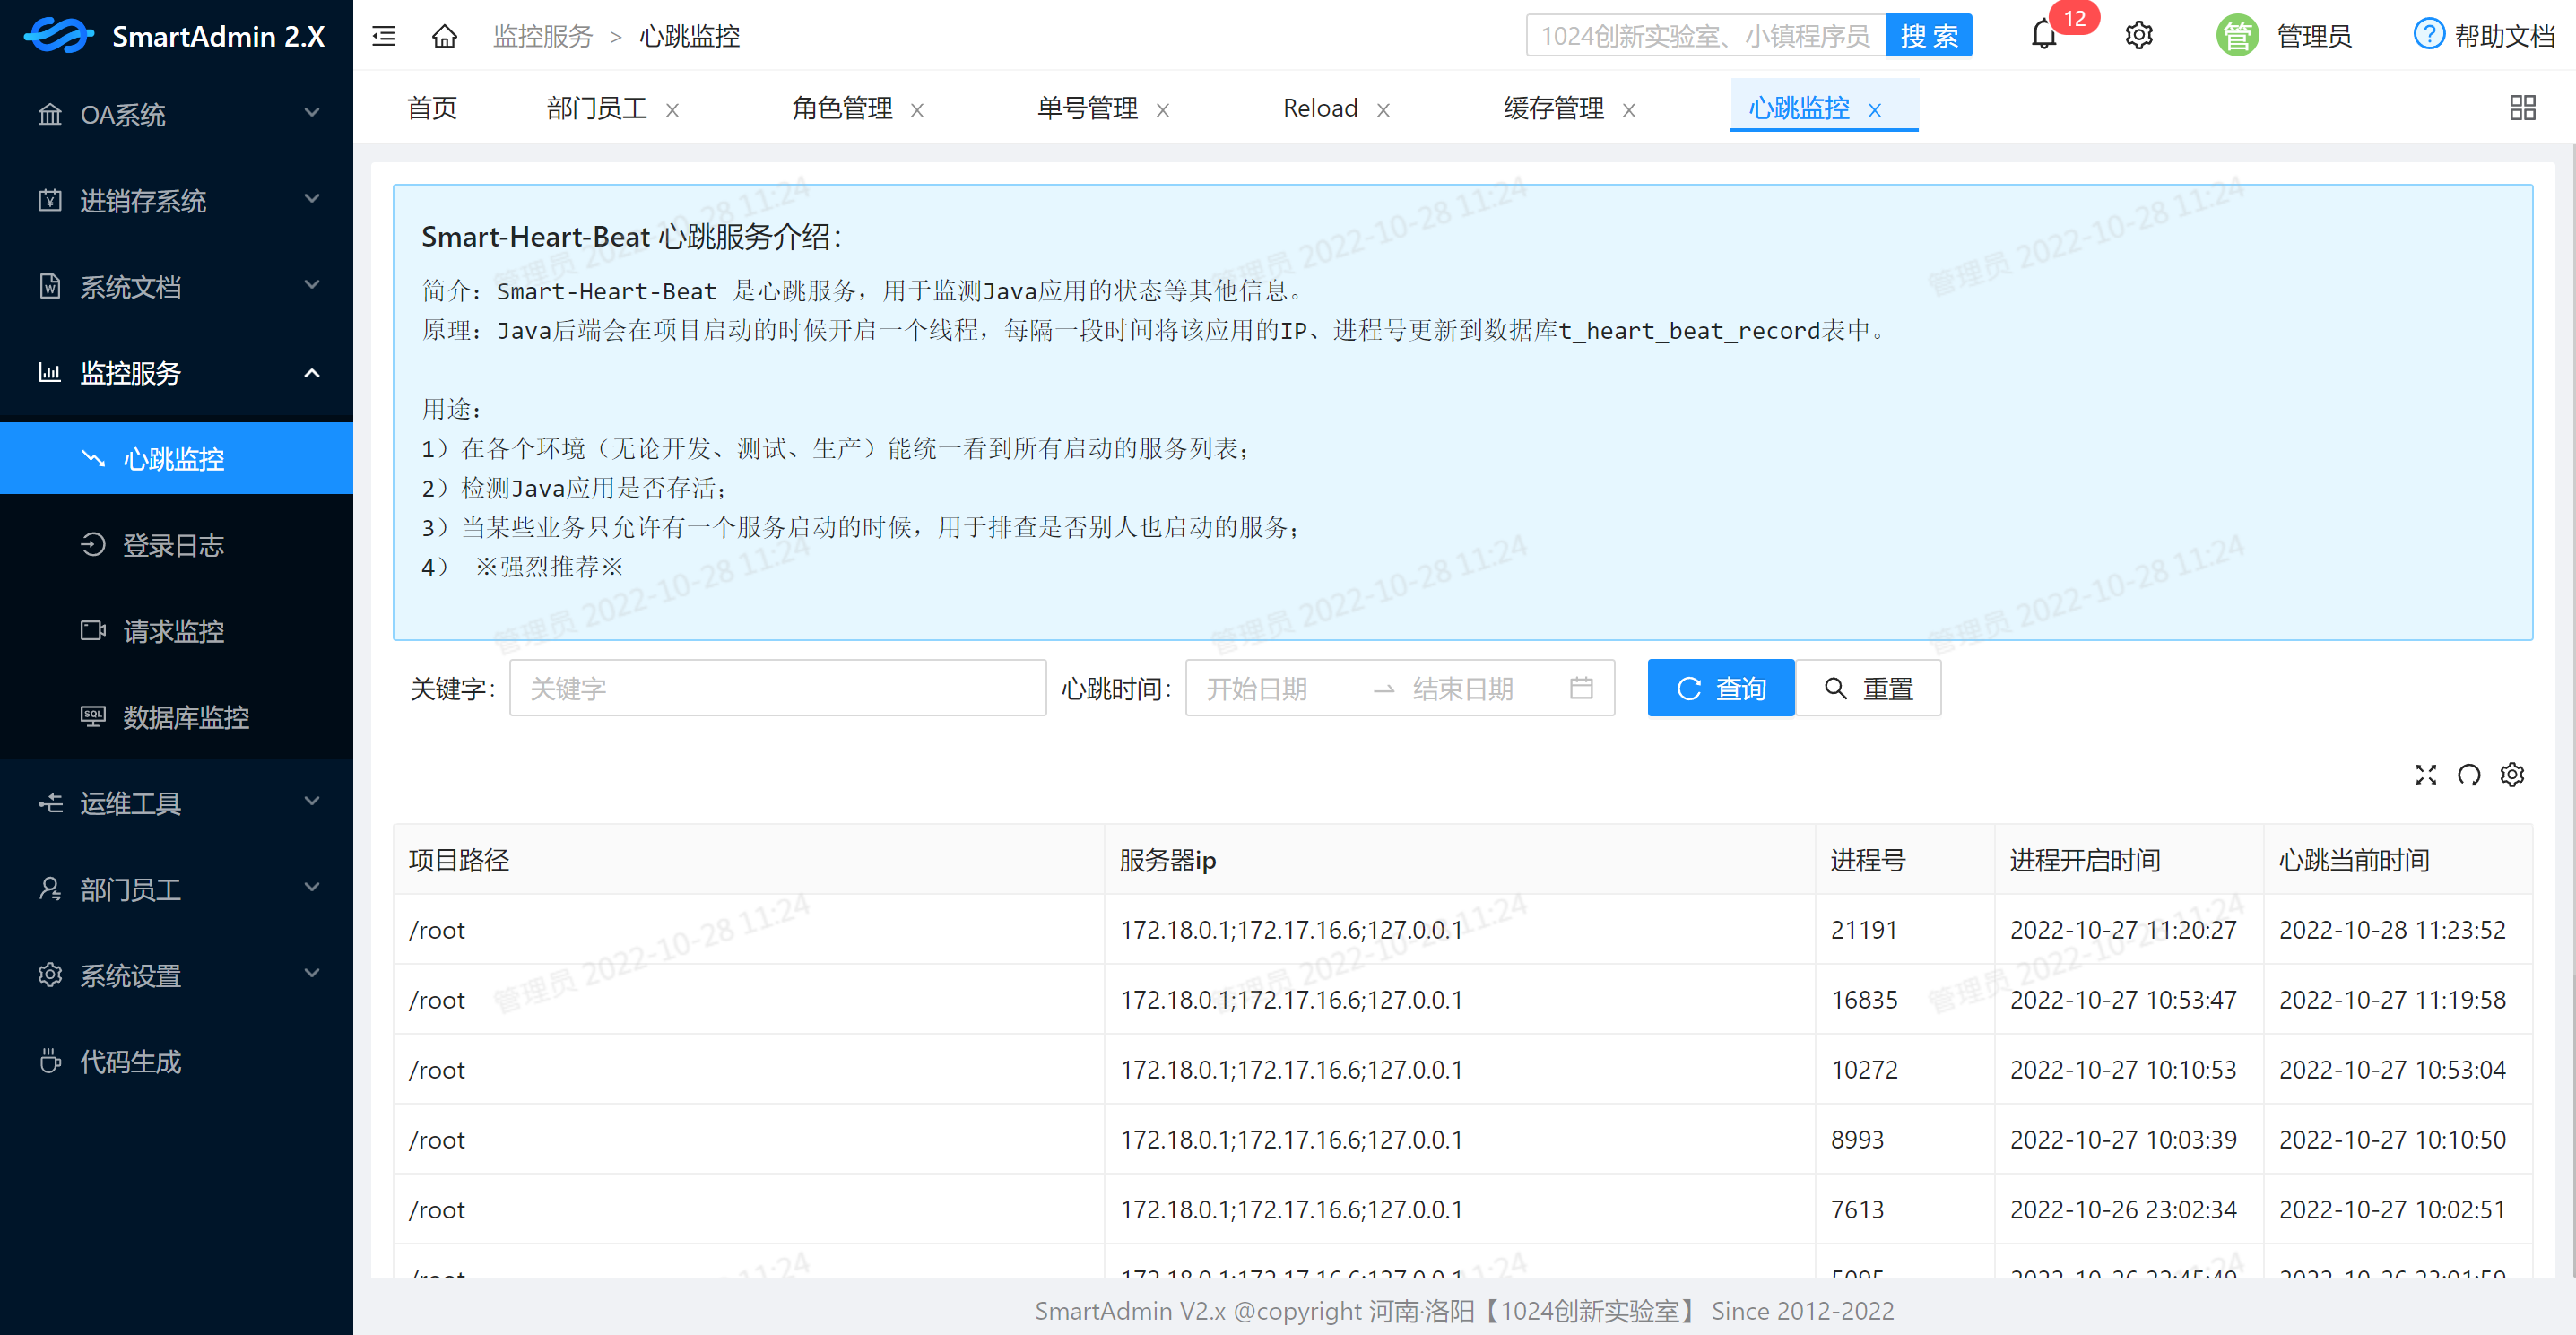The width and height of the screenshot is (2576, 1335).
Task: Click the sidebar collapse menu icon
Action: [384, 37]
